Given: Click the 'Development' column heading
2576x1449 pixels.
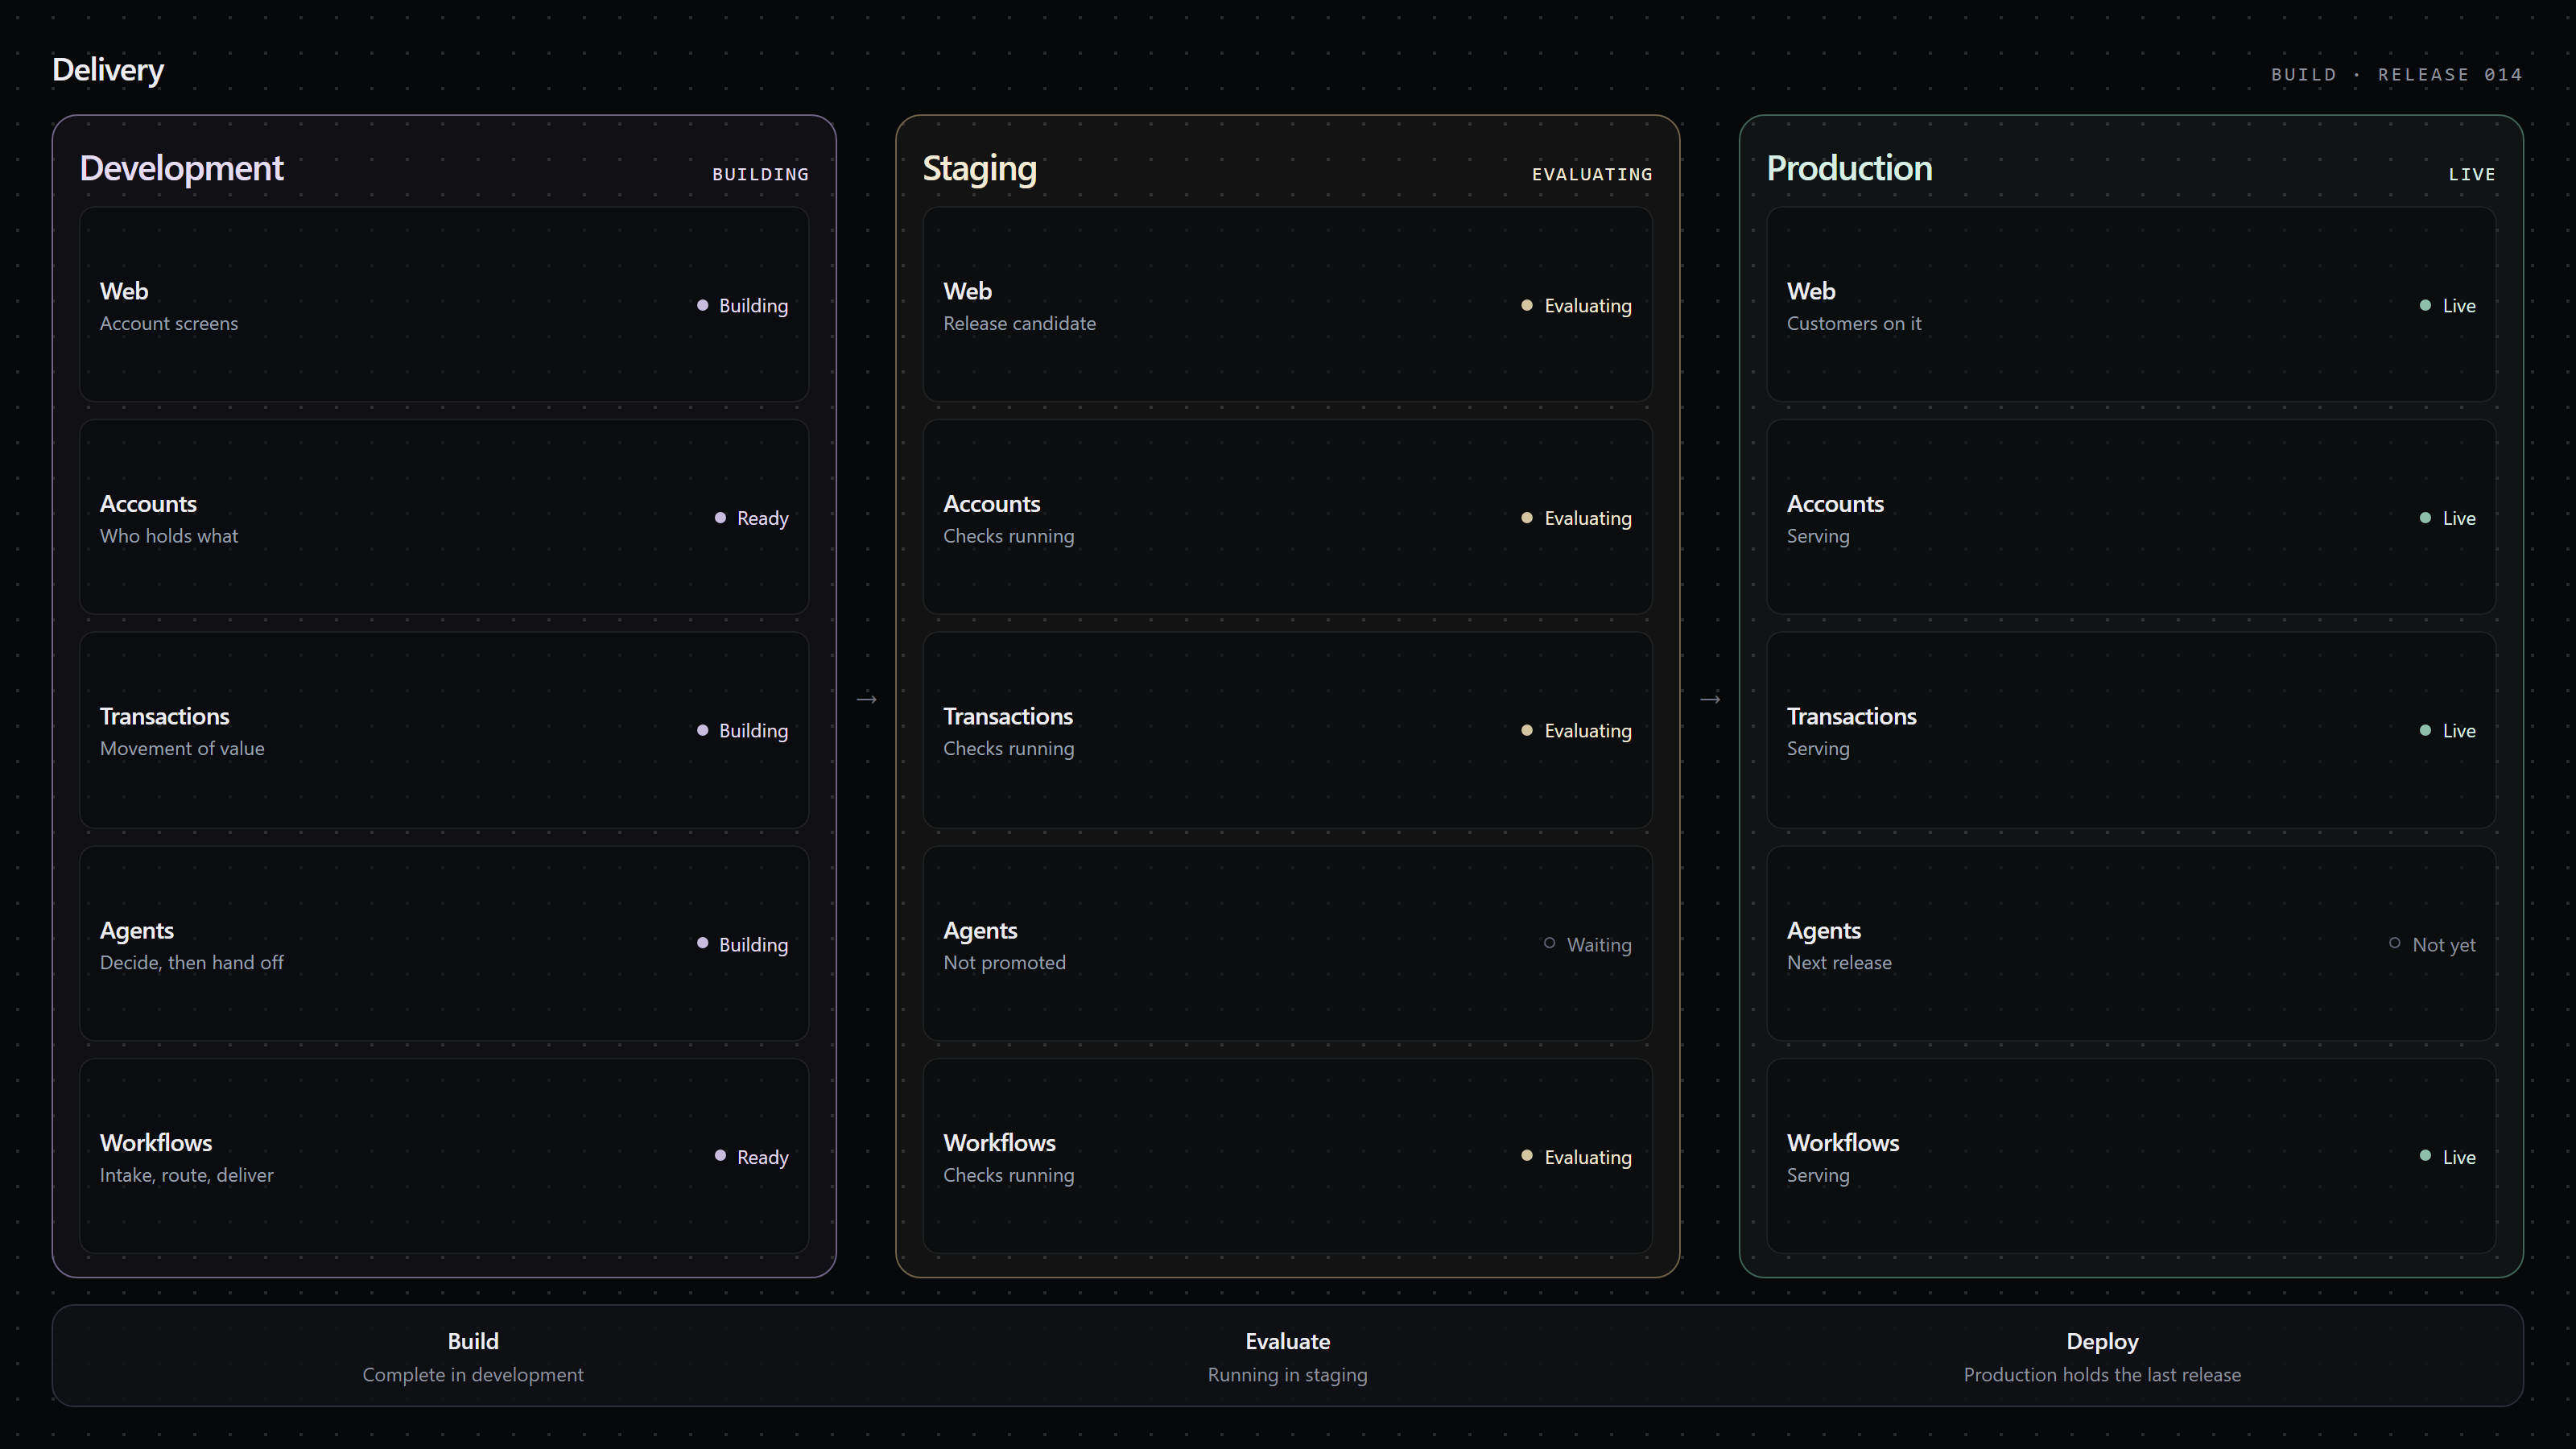Looking at the screenshot, I should [182, 168].
